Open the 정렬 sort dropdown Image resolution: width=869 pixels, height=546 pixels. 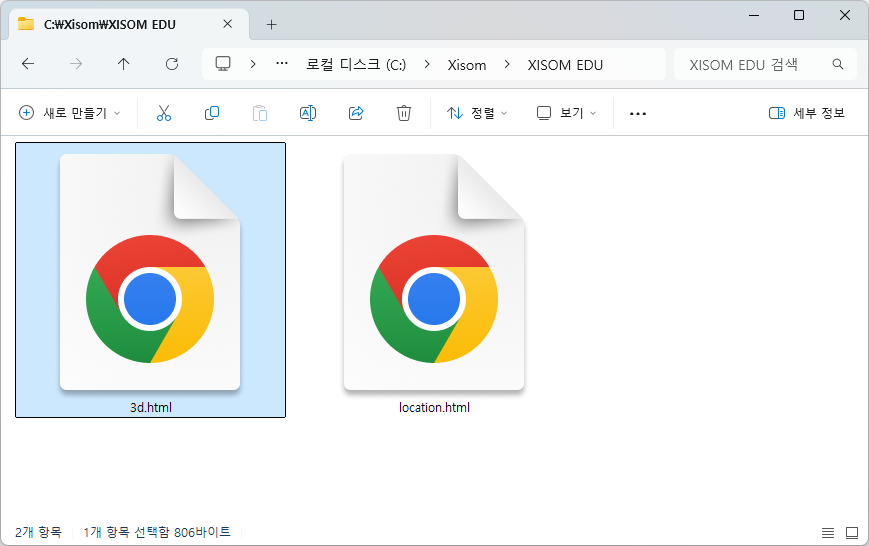pyautogui.click(x=477, y=113)
